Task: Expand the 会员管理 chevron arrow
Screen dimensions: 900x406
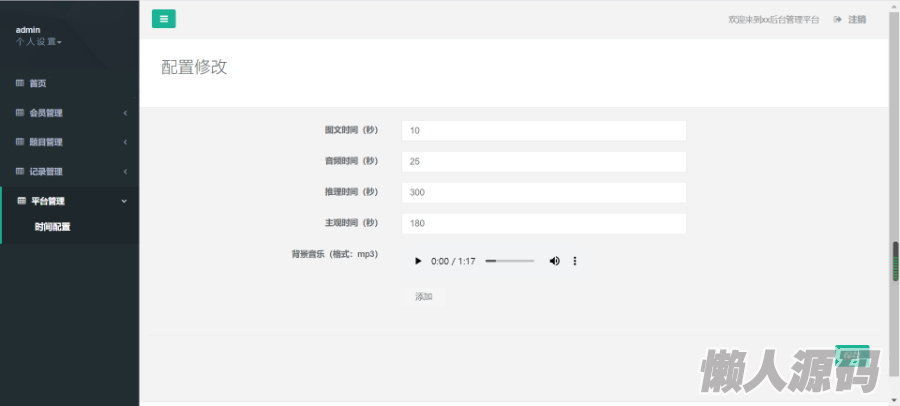Action: pyautogui.click(x=125, y=113)
